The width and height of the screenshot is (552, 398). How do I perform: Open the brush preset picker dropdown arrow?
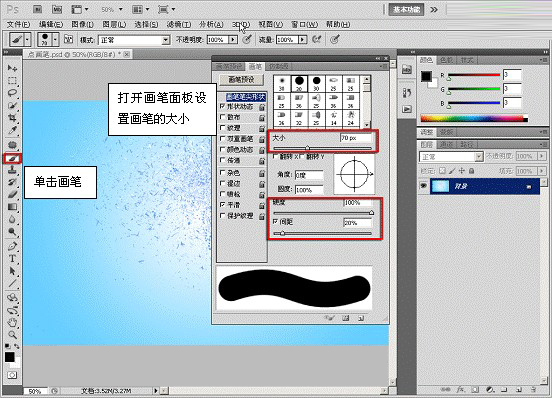pos(56,39)
